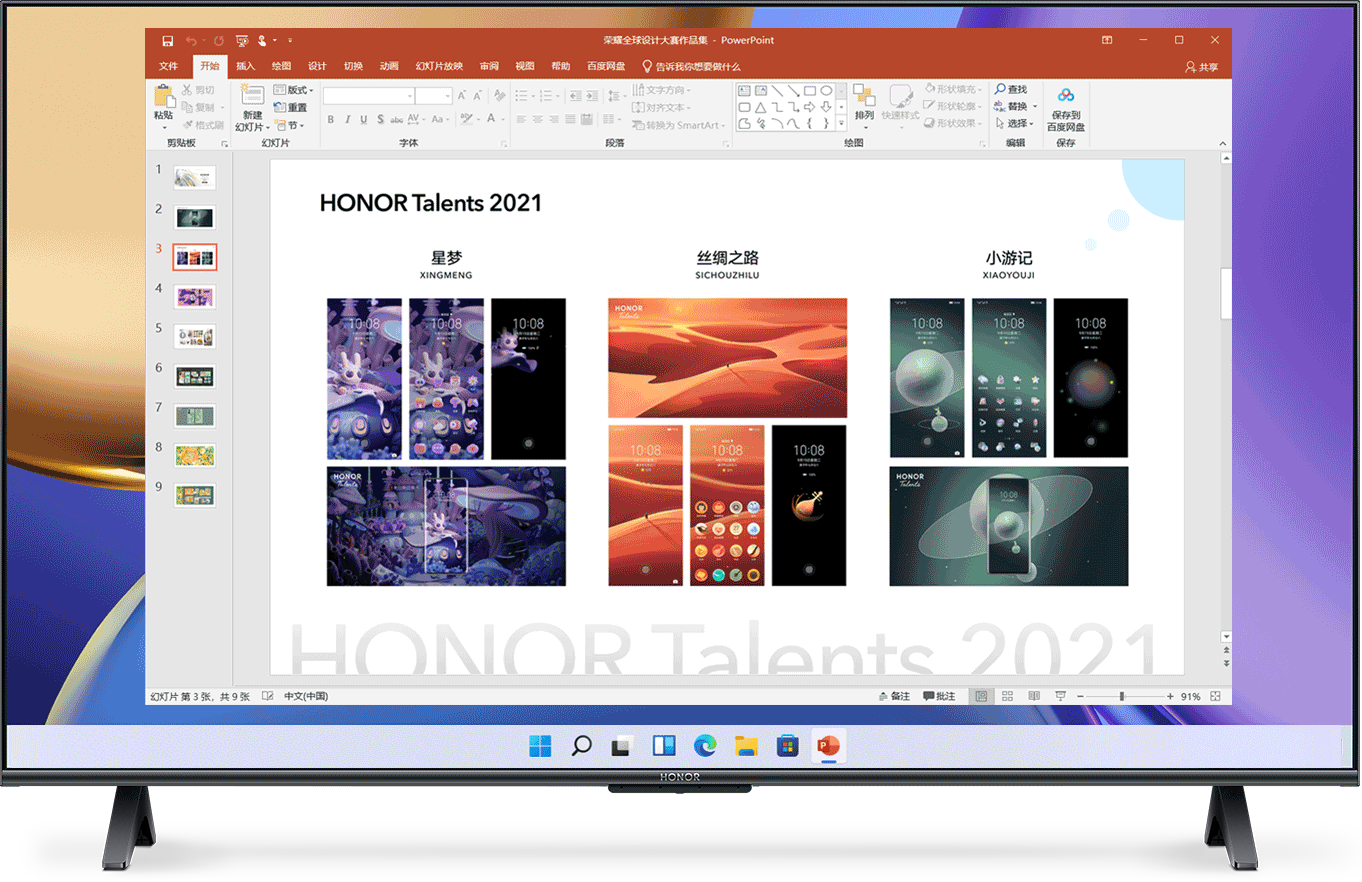Toggle Bold formatting button
The height and width of the screenshot is (882, 1362).
coord(330,119)
